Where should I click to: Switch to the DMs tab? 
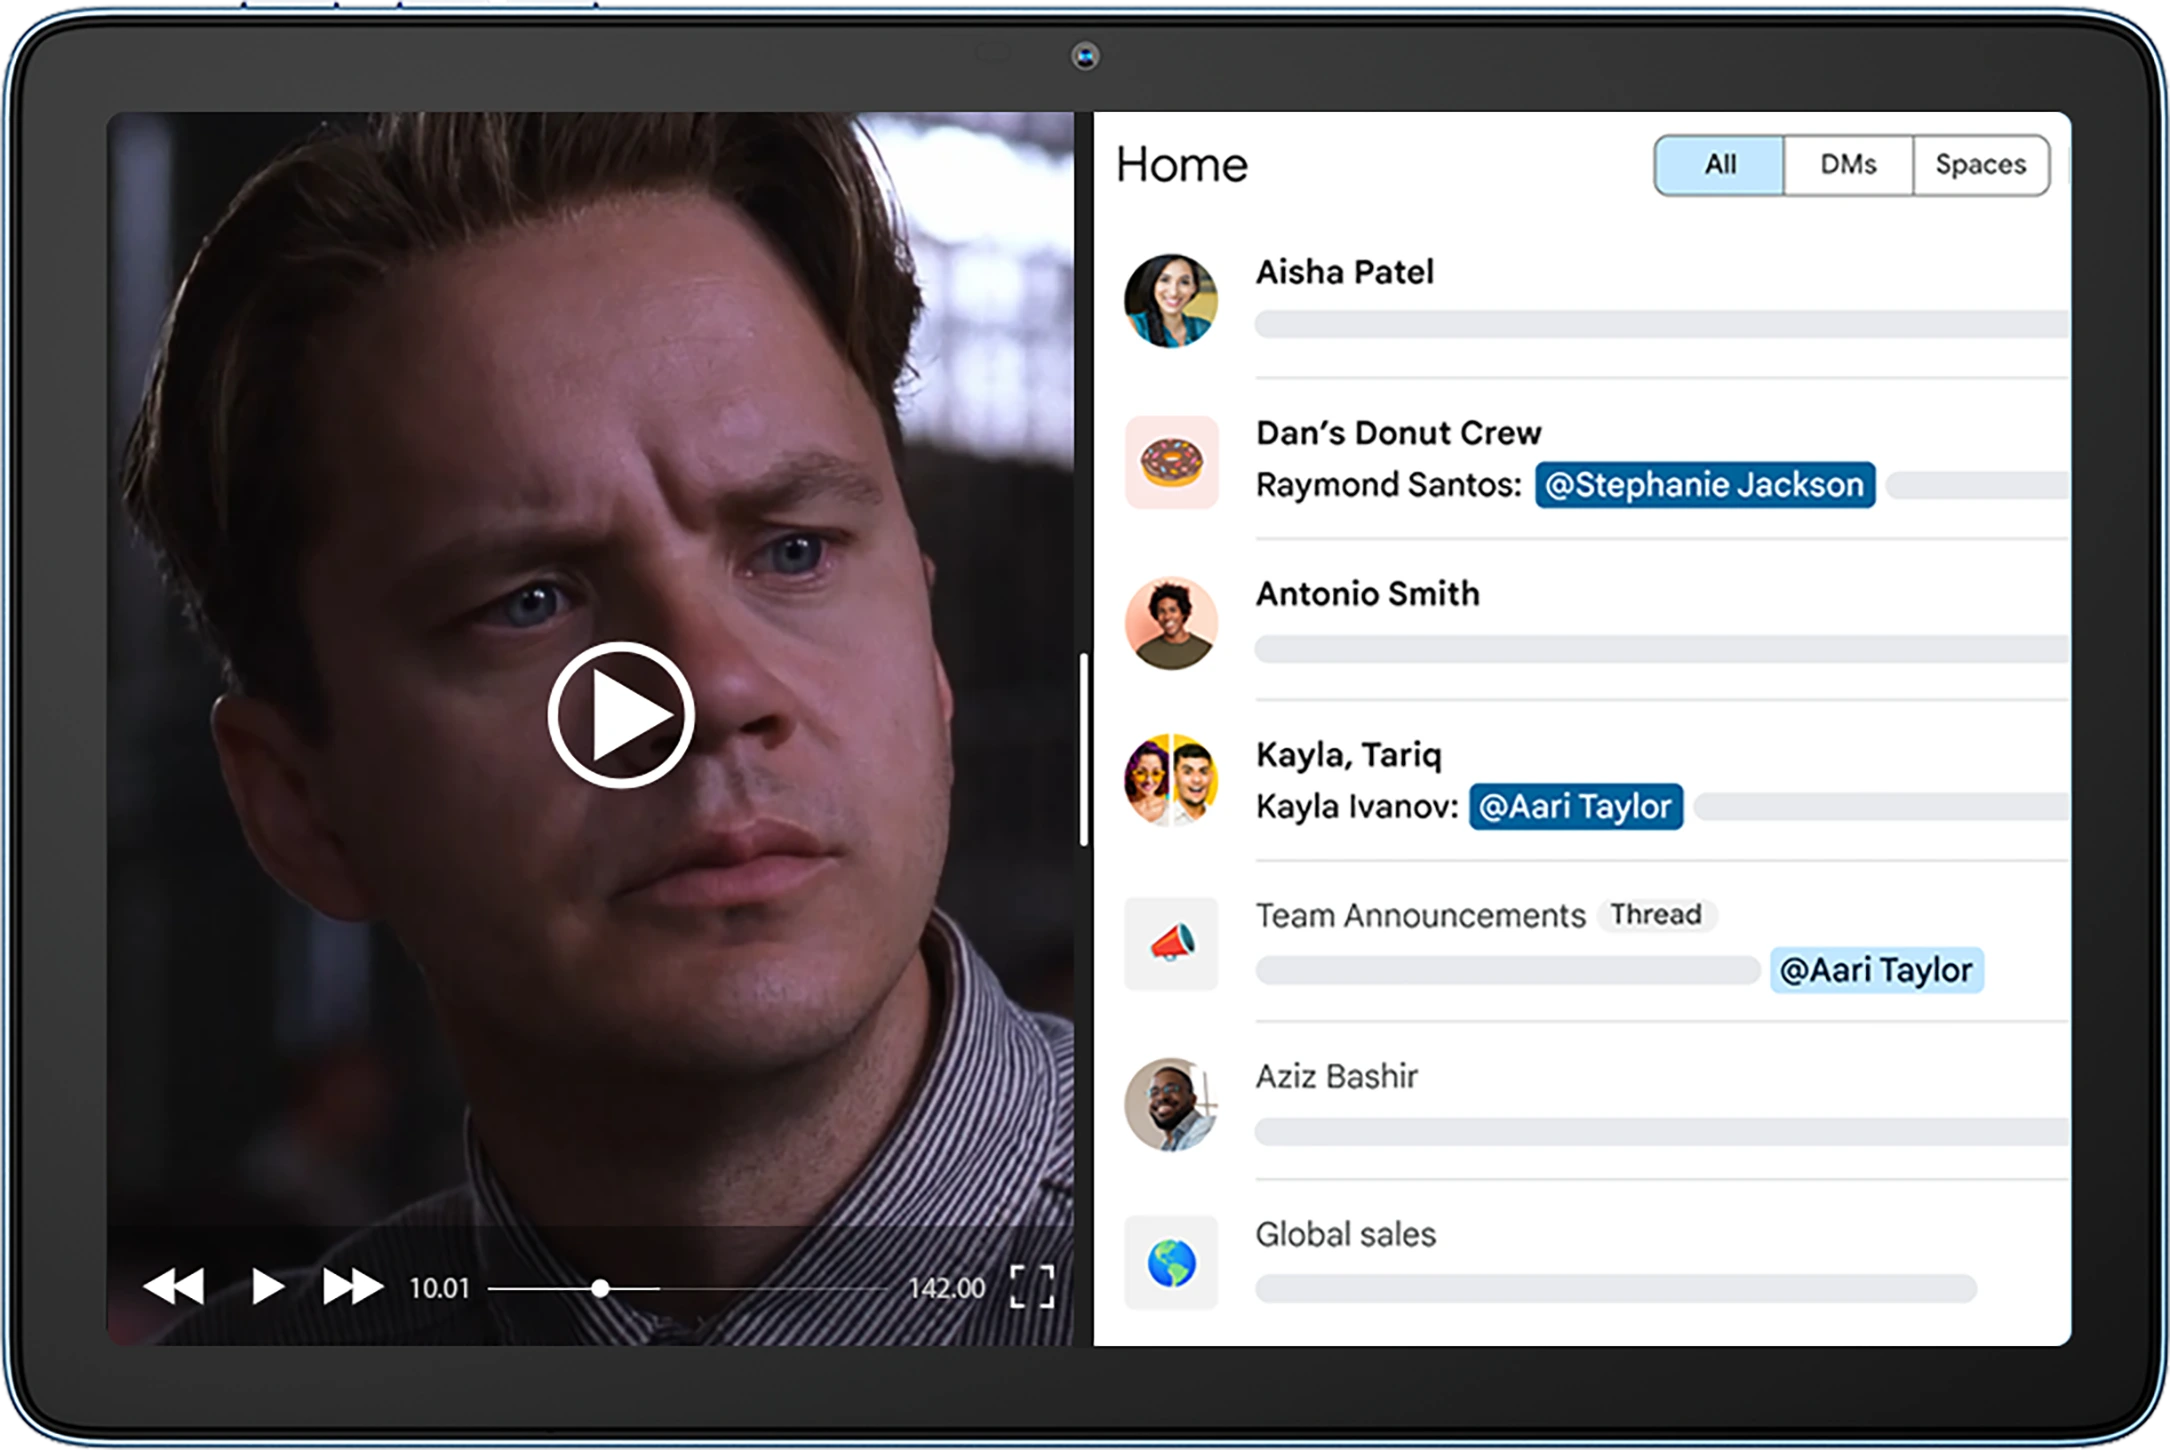click(x=1847, y=165)
